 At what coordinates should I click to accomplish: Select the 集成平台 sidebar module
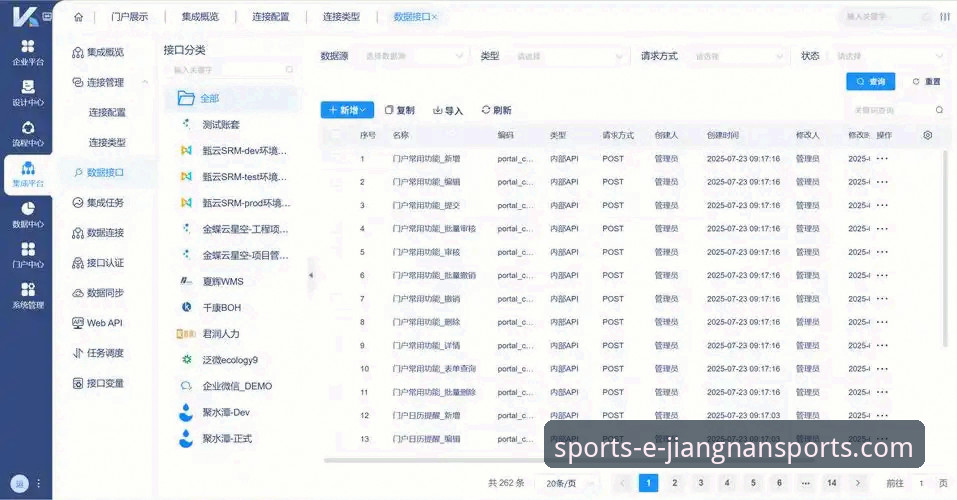click(x=27, y=174)
